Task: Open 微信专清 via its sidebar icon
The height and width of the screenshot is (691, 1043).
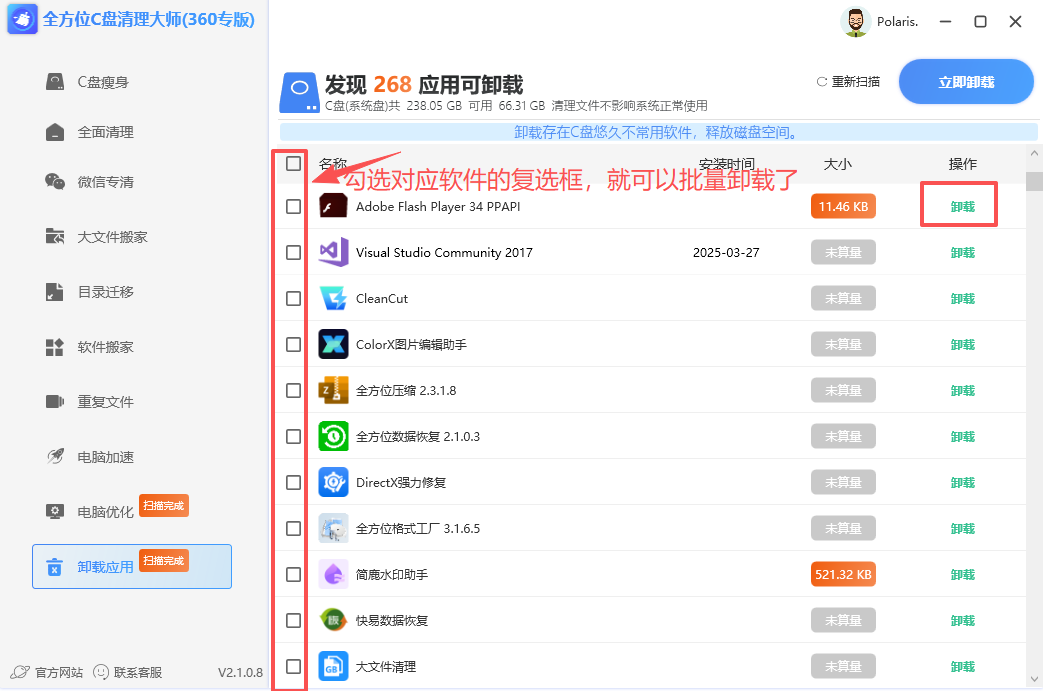Action: [x=54, y=183]
